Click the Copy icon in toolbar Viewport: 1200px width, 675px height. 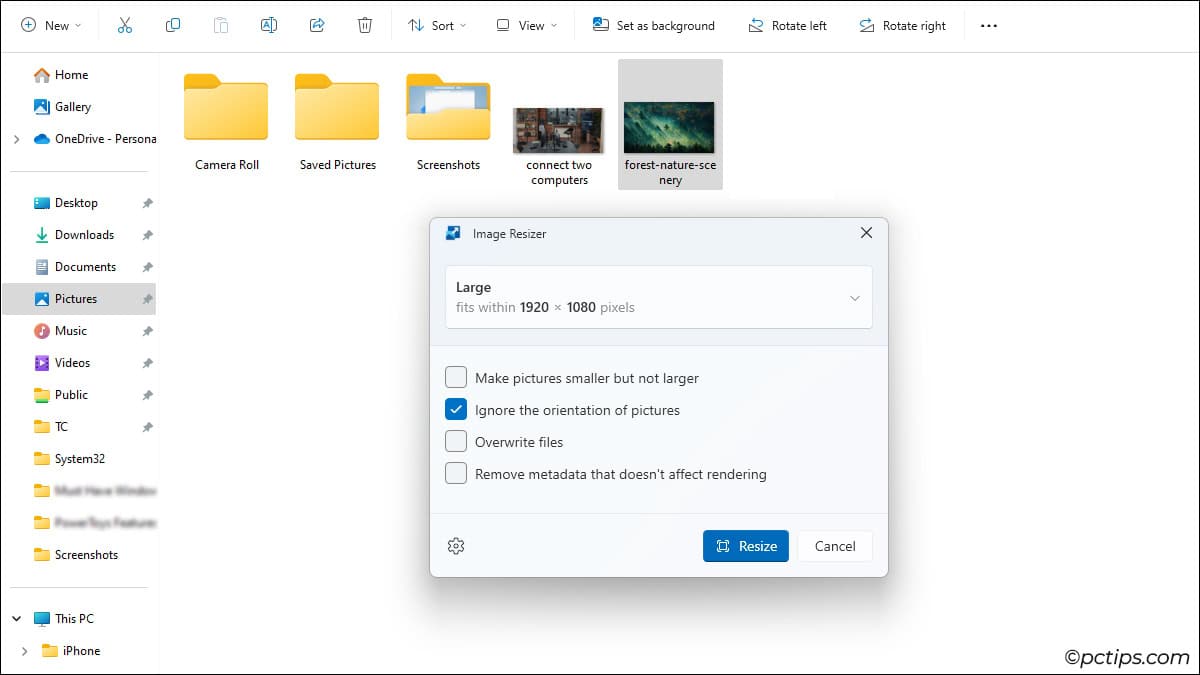tap(173, 25)
